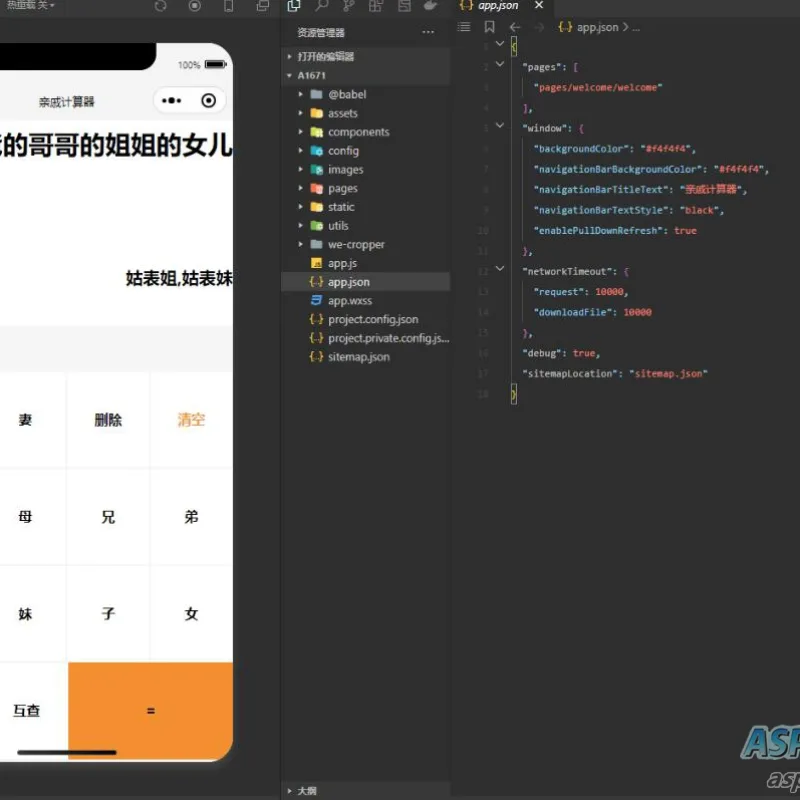The image size is (800, 800).
Task: Click the simulator refresh icon
Action: click(160, 6)
